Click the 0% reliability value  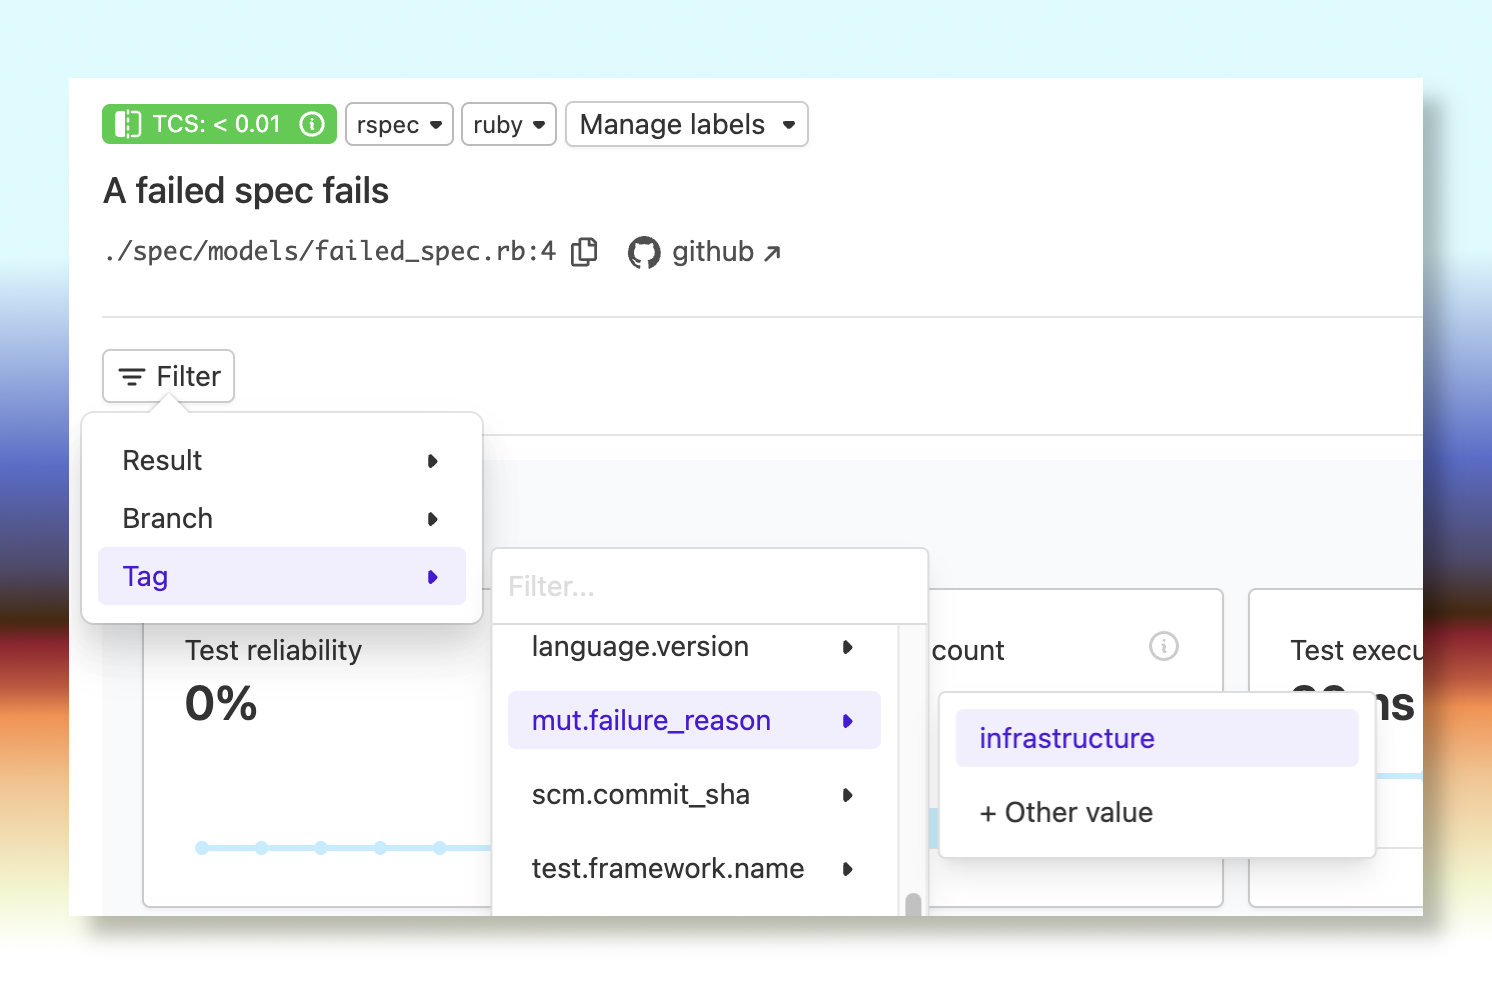tap(221, 703)
